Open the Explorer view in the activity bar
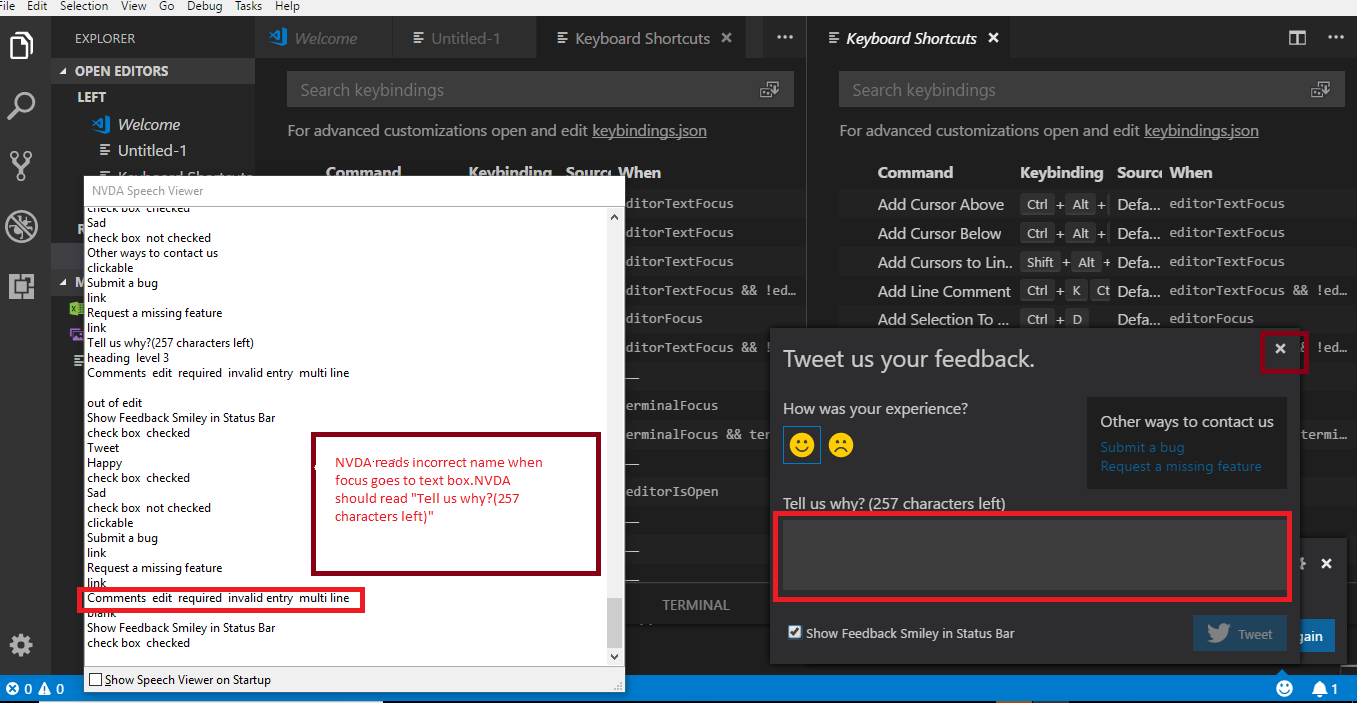This screenshot has height=703, width=1357. [x=21, y=44]
